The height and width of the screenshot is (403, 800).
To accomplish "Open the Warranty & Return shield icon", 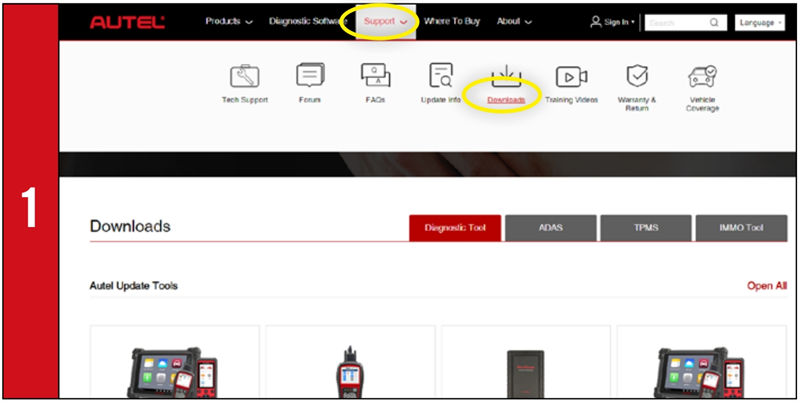I will click(x=637, y=75).
